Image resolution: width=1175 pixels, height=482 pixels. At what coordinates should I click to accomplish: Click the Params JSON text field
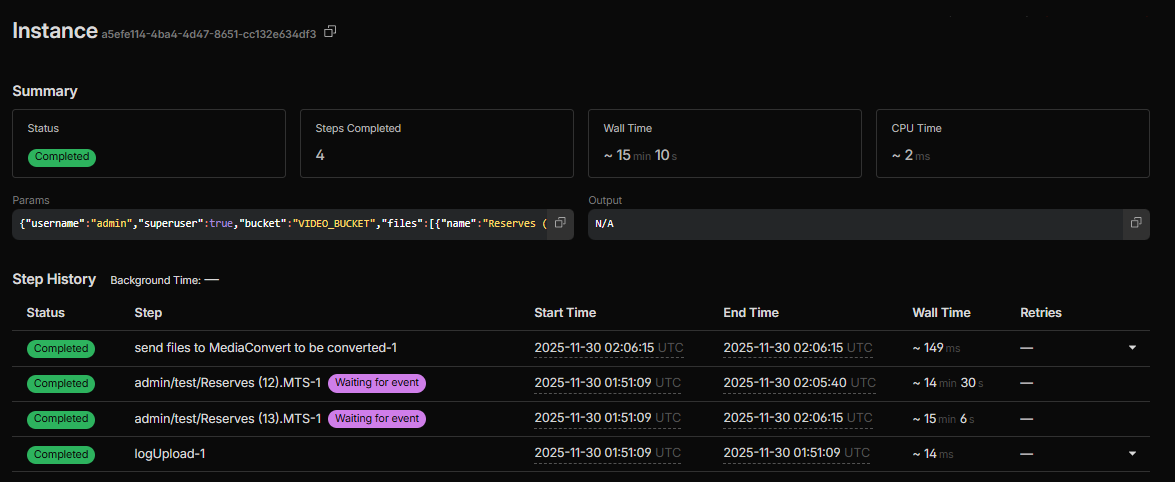point(282,223)
